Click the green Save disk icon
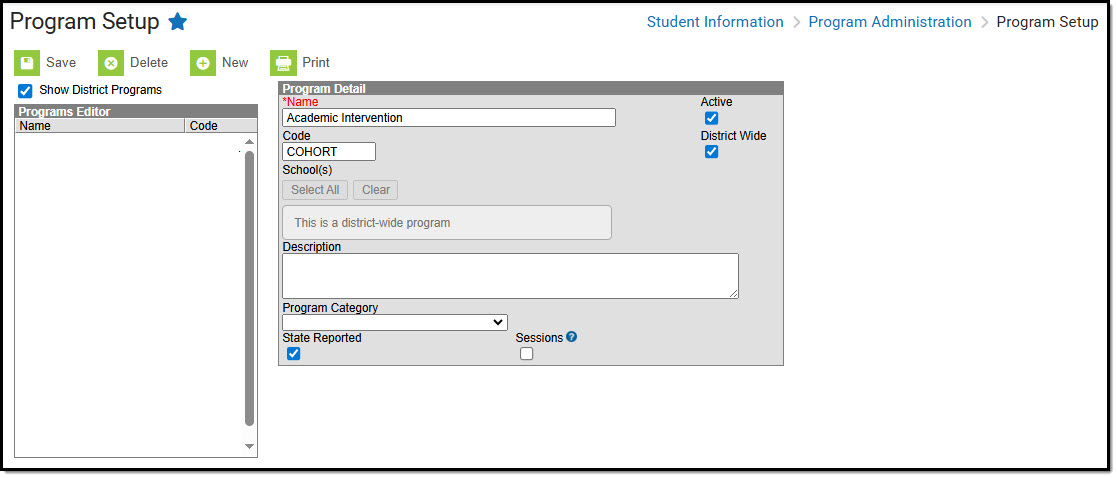Viewport: 1117px width, 478px height. tap(27, 63)
